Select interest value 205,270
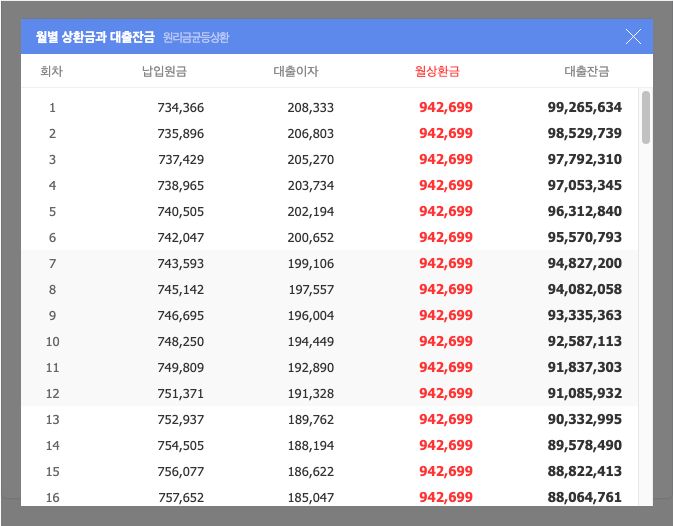This screenshot has height=526, width=673. [311, 160]
